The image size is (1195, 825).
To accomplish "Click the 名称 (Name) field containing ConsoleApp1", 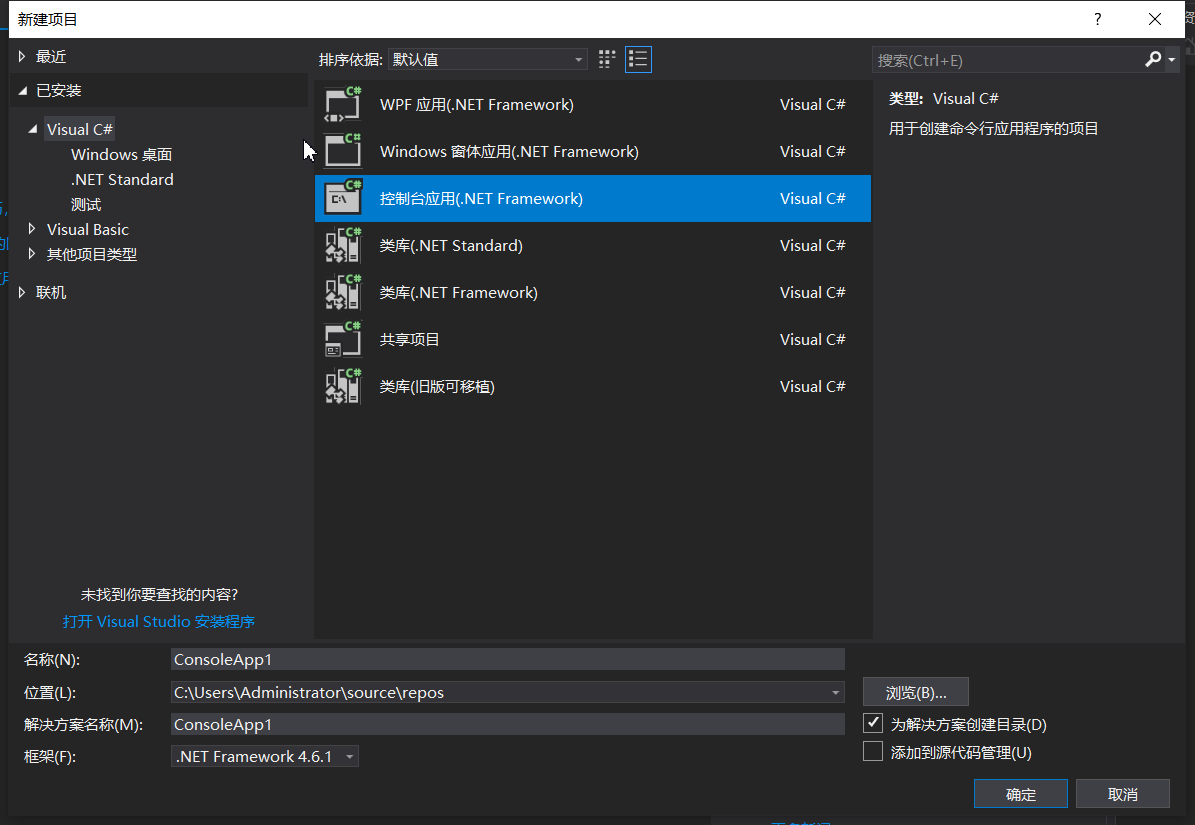I will [508, 660].
